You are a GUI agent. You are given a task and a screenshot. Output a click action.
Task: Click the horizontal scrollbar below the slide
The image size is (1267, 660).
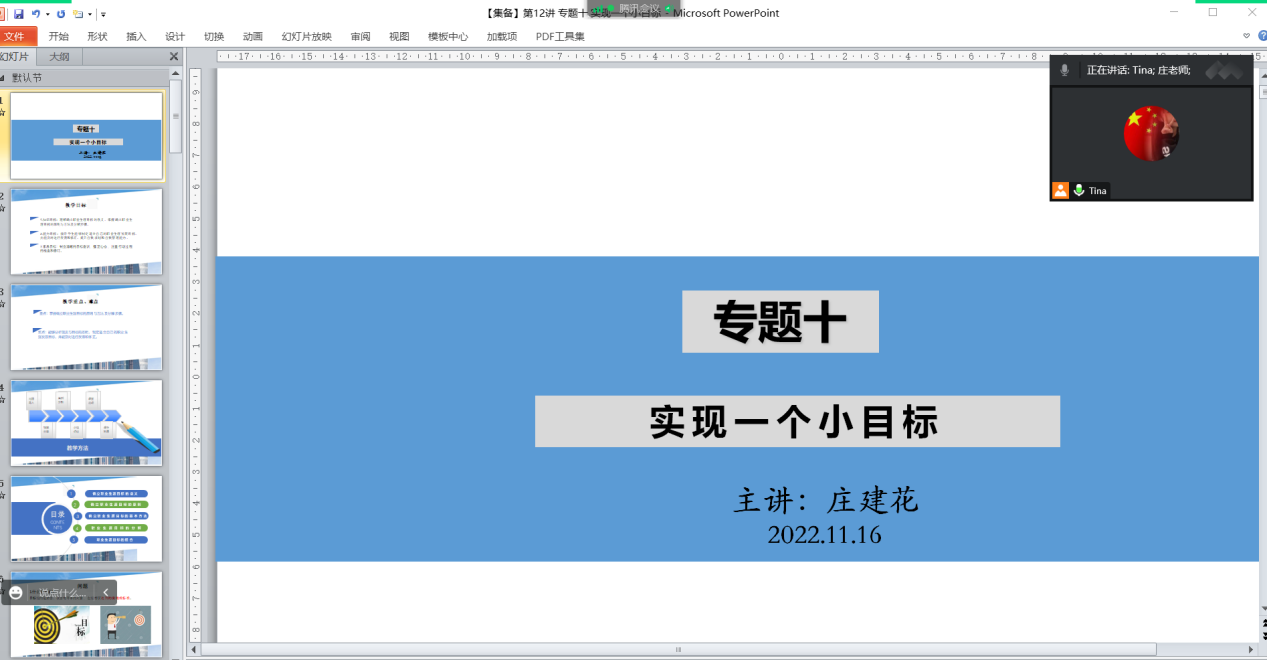click(678, 649)
